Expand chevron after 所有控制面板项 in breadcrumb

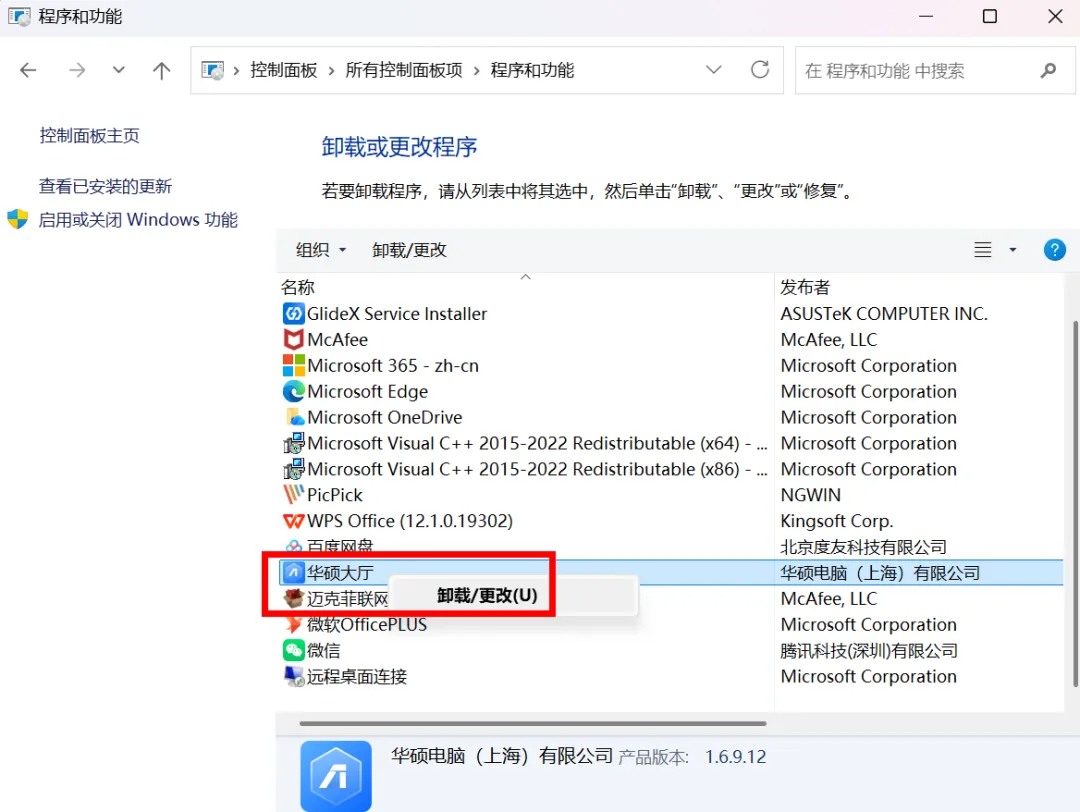477,70
